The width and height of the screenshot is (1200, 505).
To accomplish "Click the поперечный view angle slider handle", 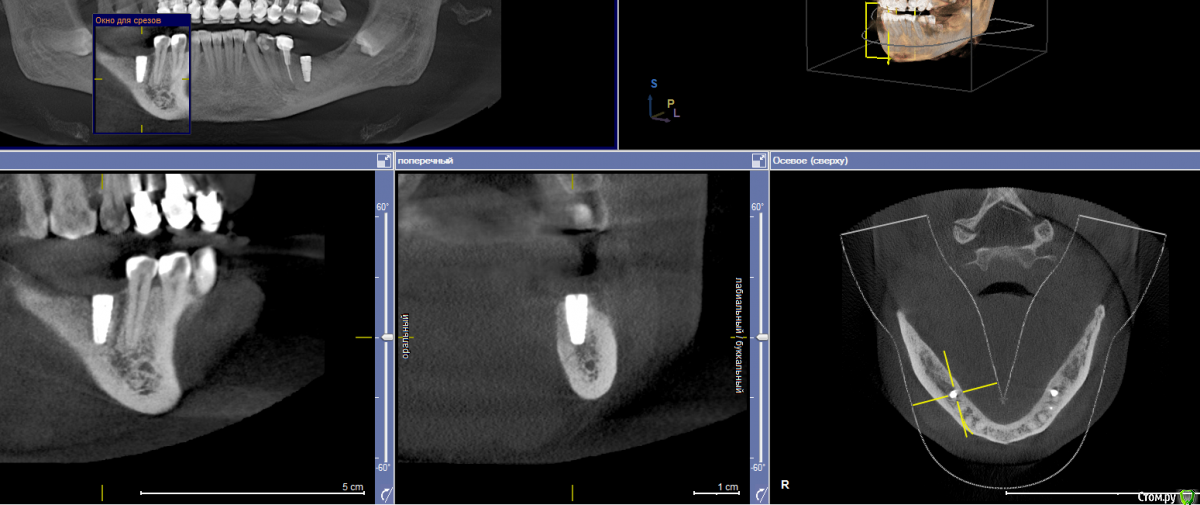I will click(x=760, y=338).
